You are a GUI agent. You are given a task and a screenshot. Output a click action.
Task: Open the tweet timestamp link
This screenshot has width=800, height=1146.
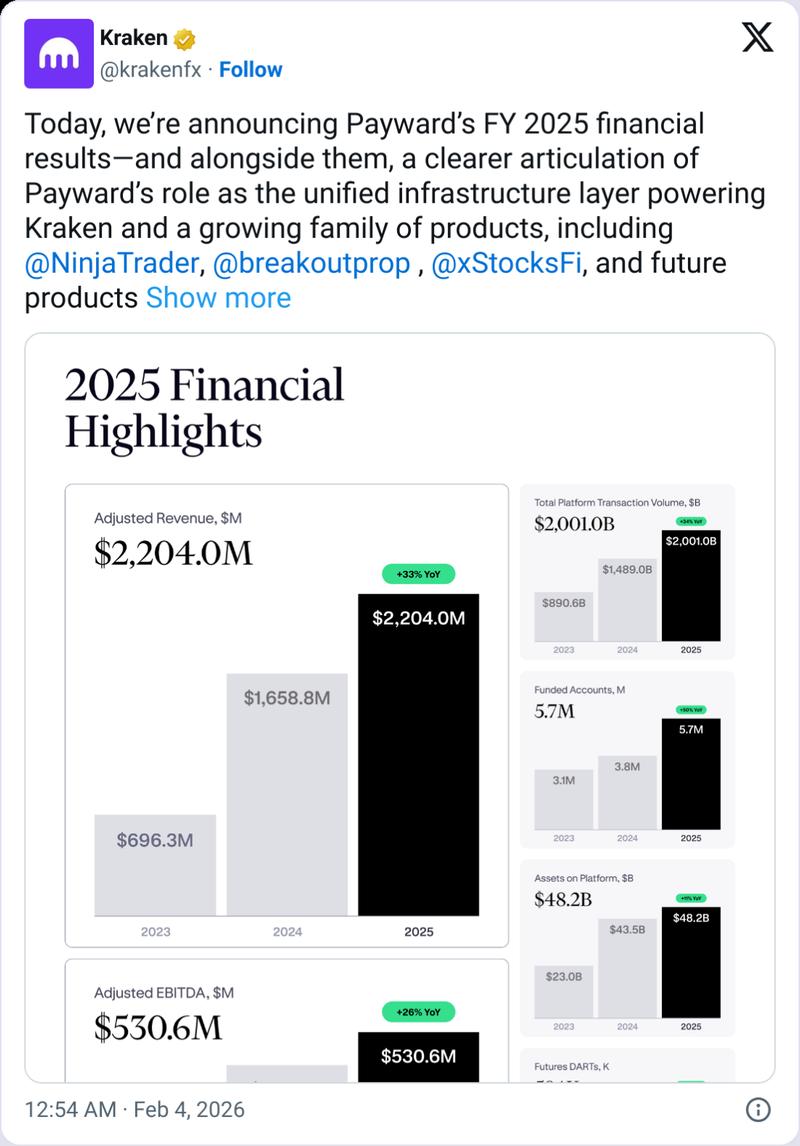pos(135,1108)
